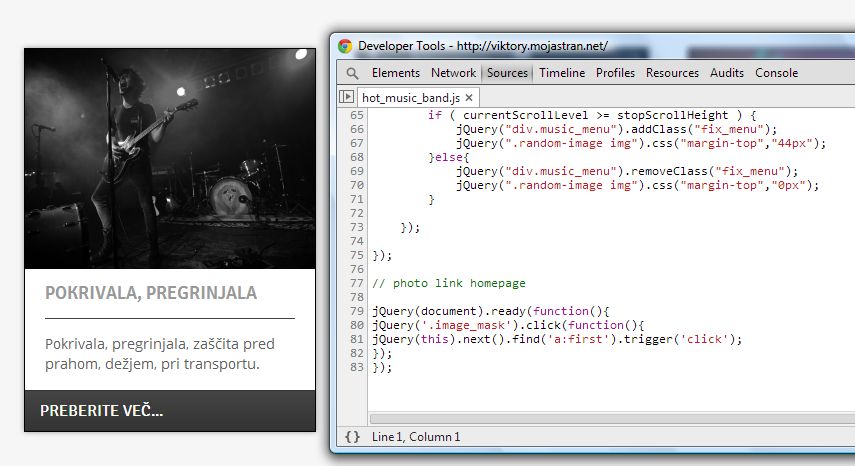Close the hot_music_band.js file tab
The width and height of the screenshot is (855, 466).
click(469, 98)
